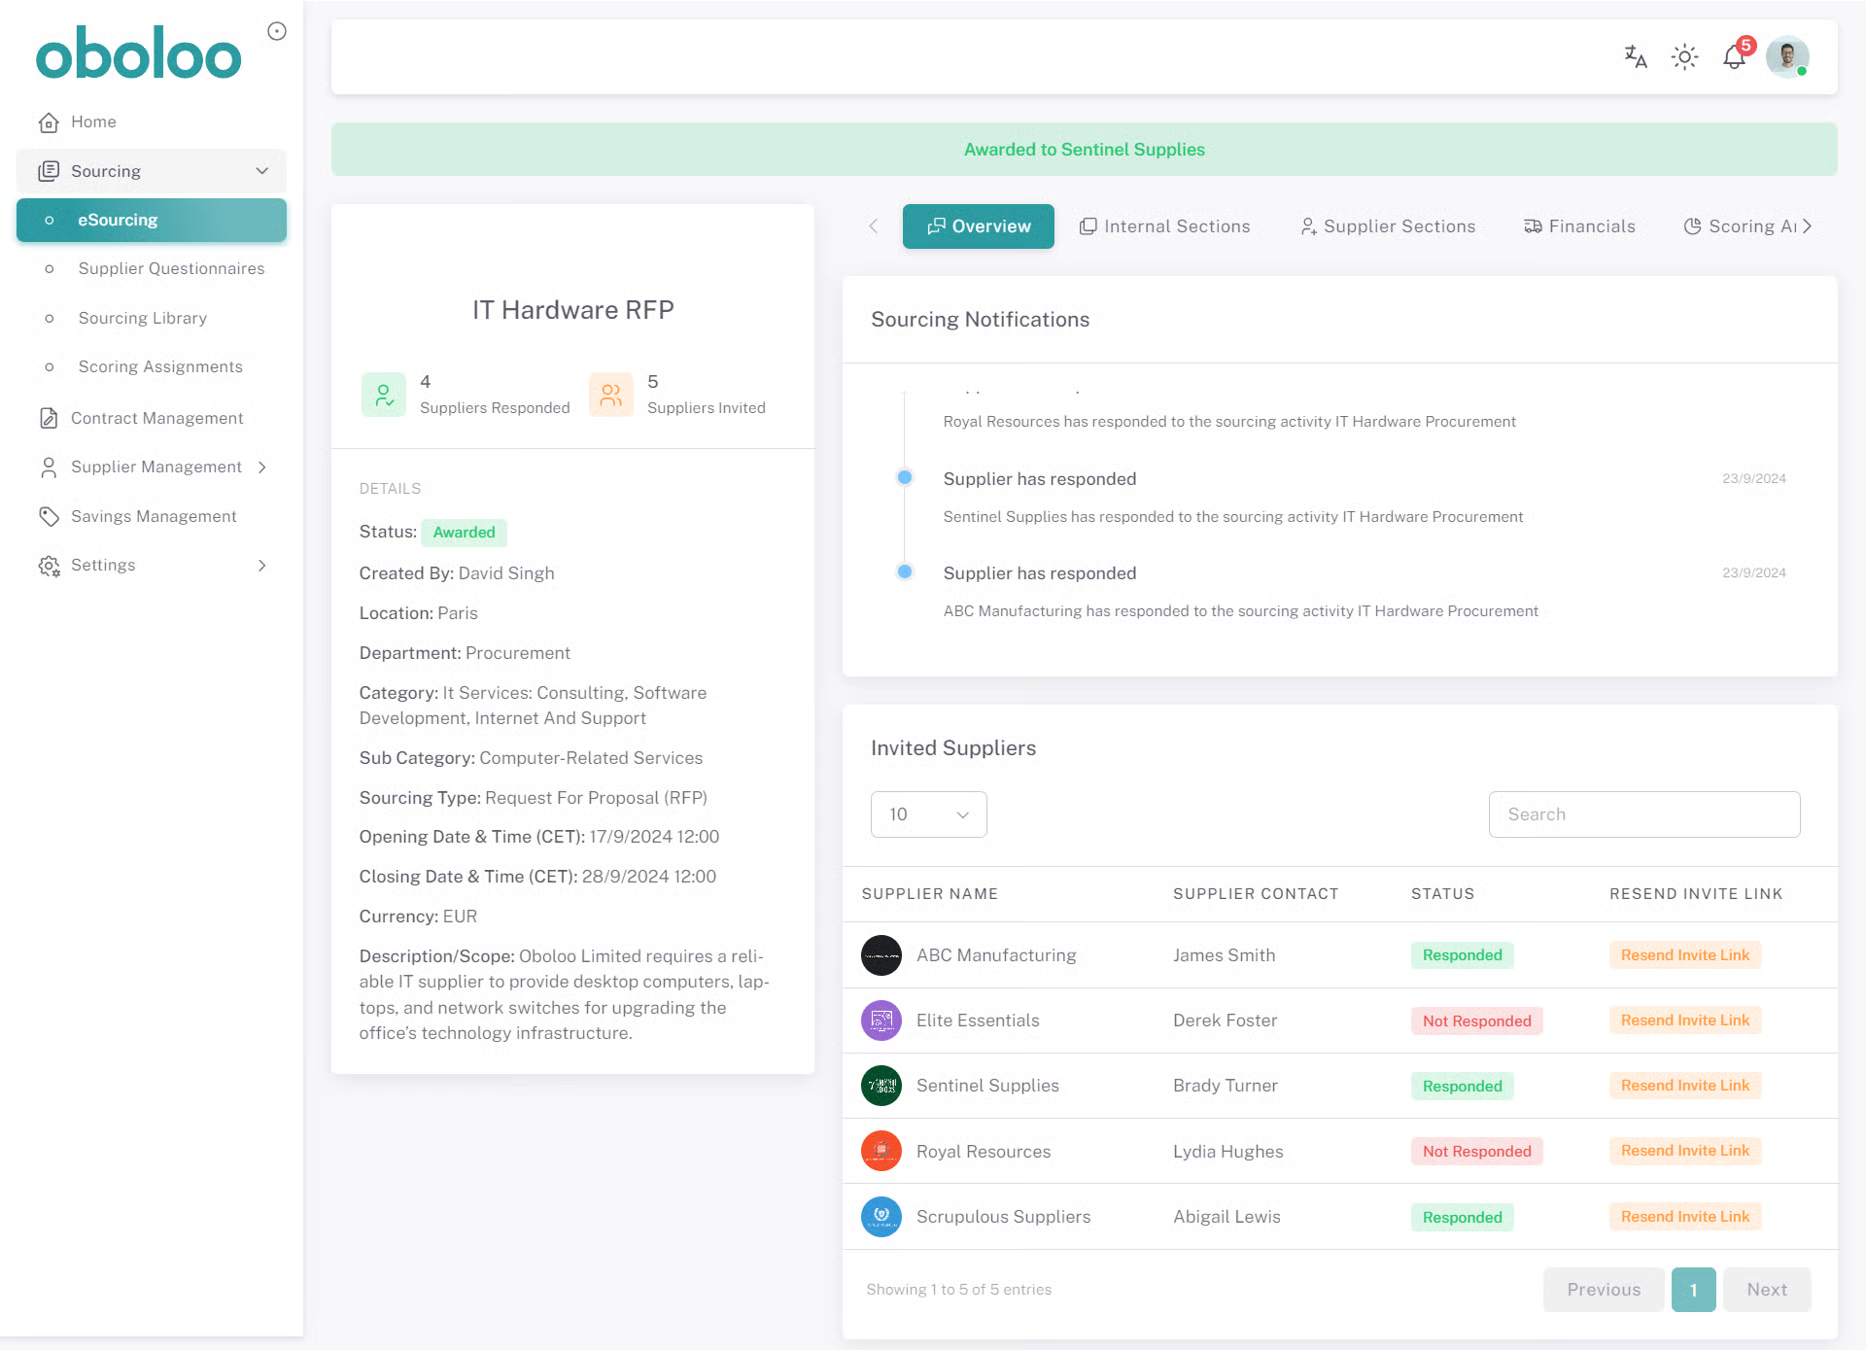Click Elite Essentials Not Responded status
This screenshot has height=1350, width=1866.
(1477, 1021)
